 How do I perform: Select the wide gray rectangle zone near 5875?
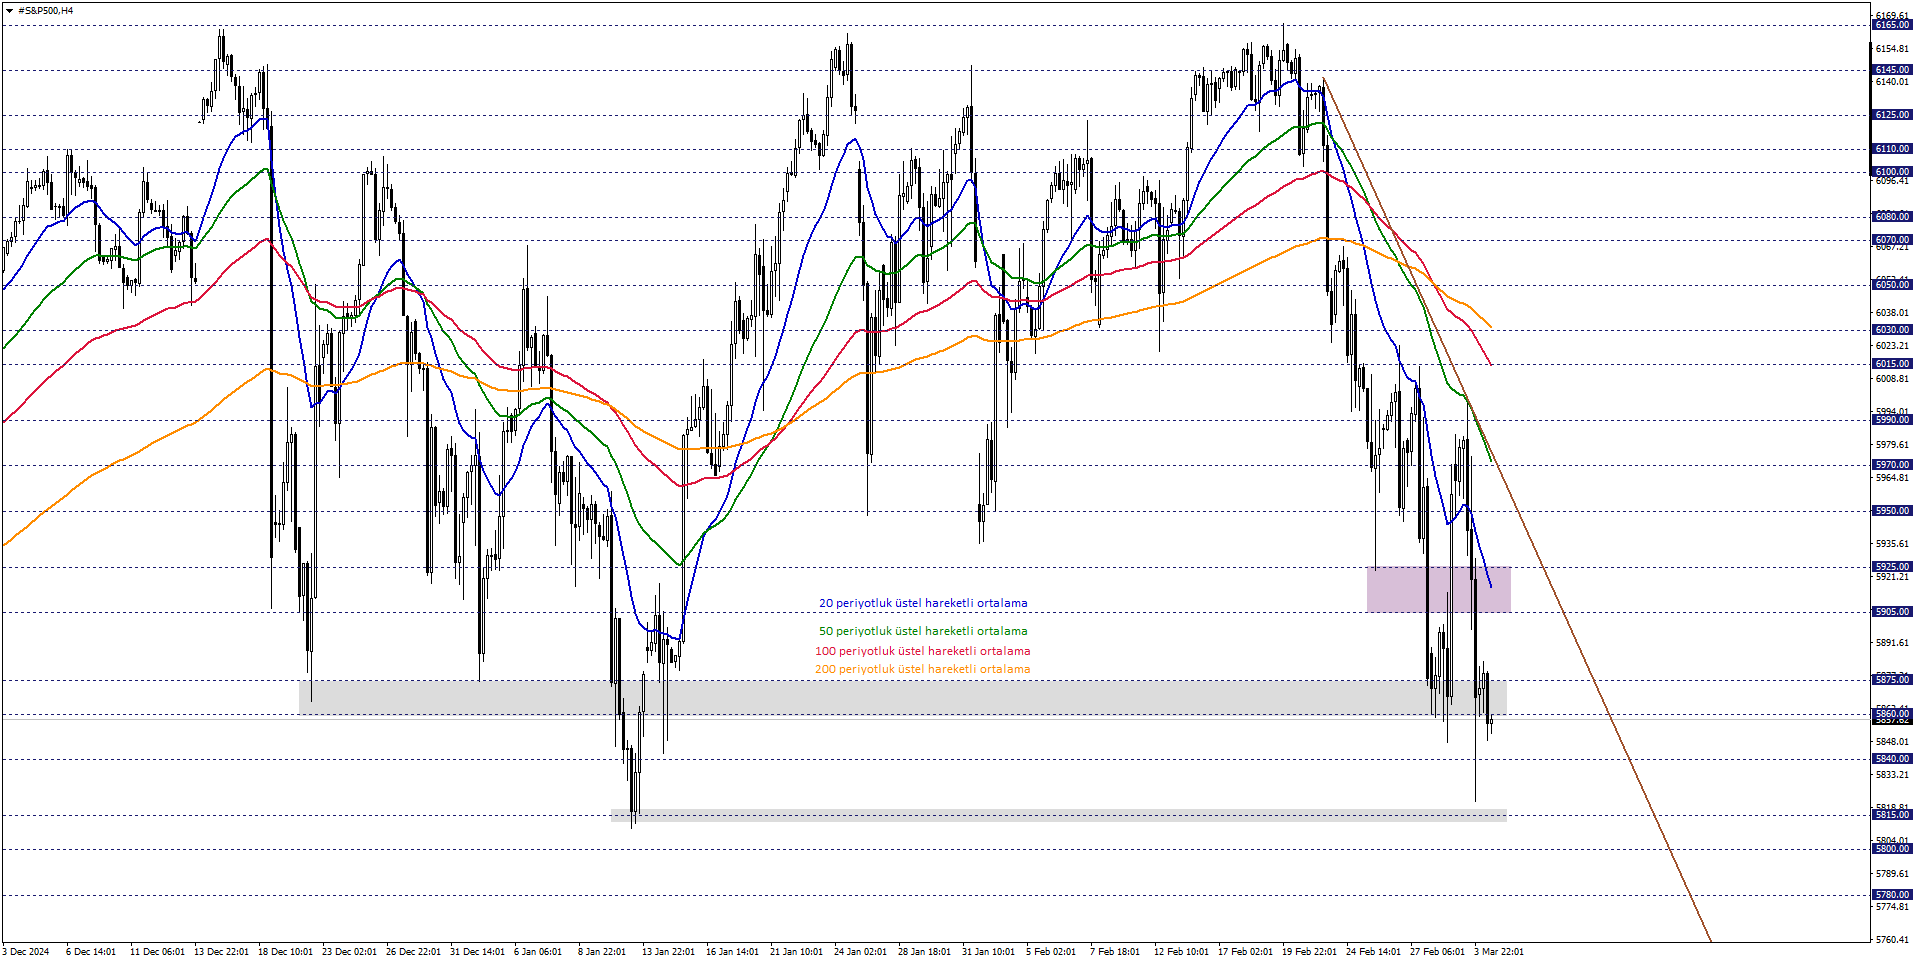(x=902, y=697)
